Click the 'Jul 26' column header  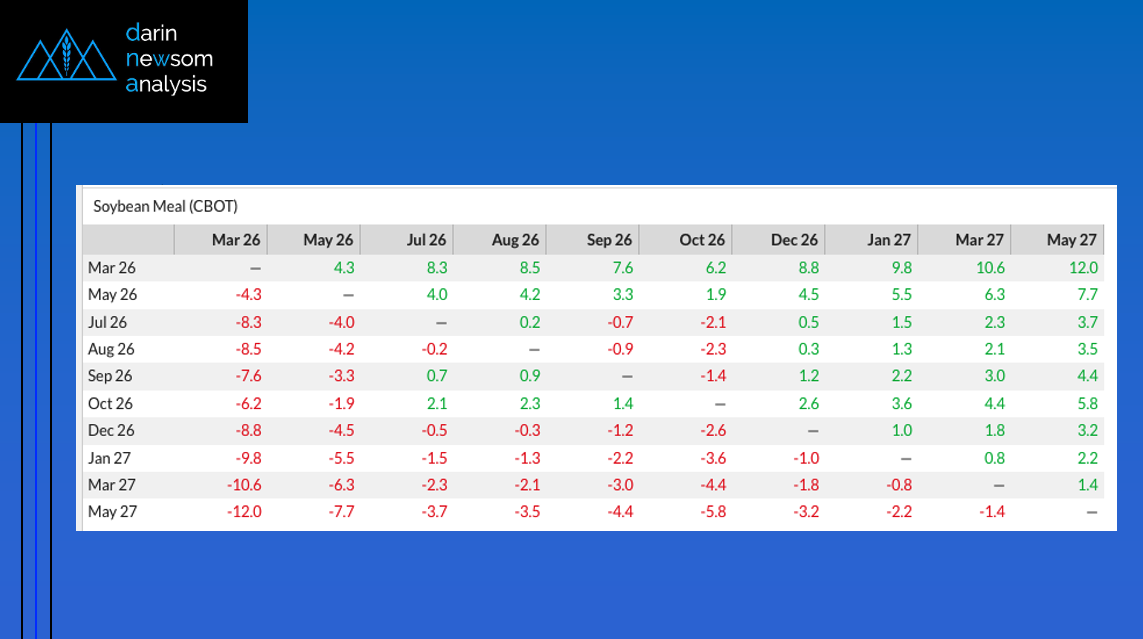pyautogui.click(x=426, y=240)
